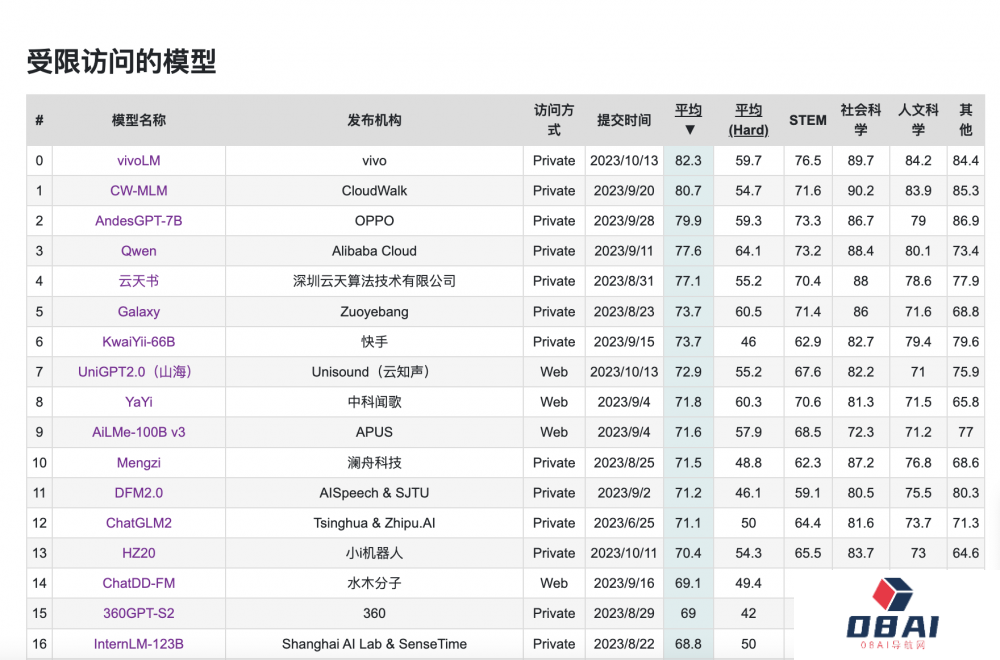Viewport: 1000px width, 660px height.
Task: Click the ChatDD-FM model link
Action: click(x=138, y=583)
